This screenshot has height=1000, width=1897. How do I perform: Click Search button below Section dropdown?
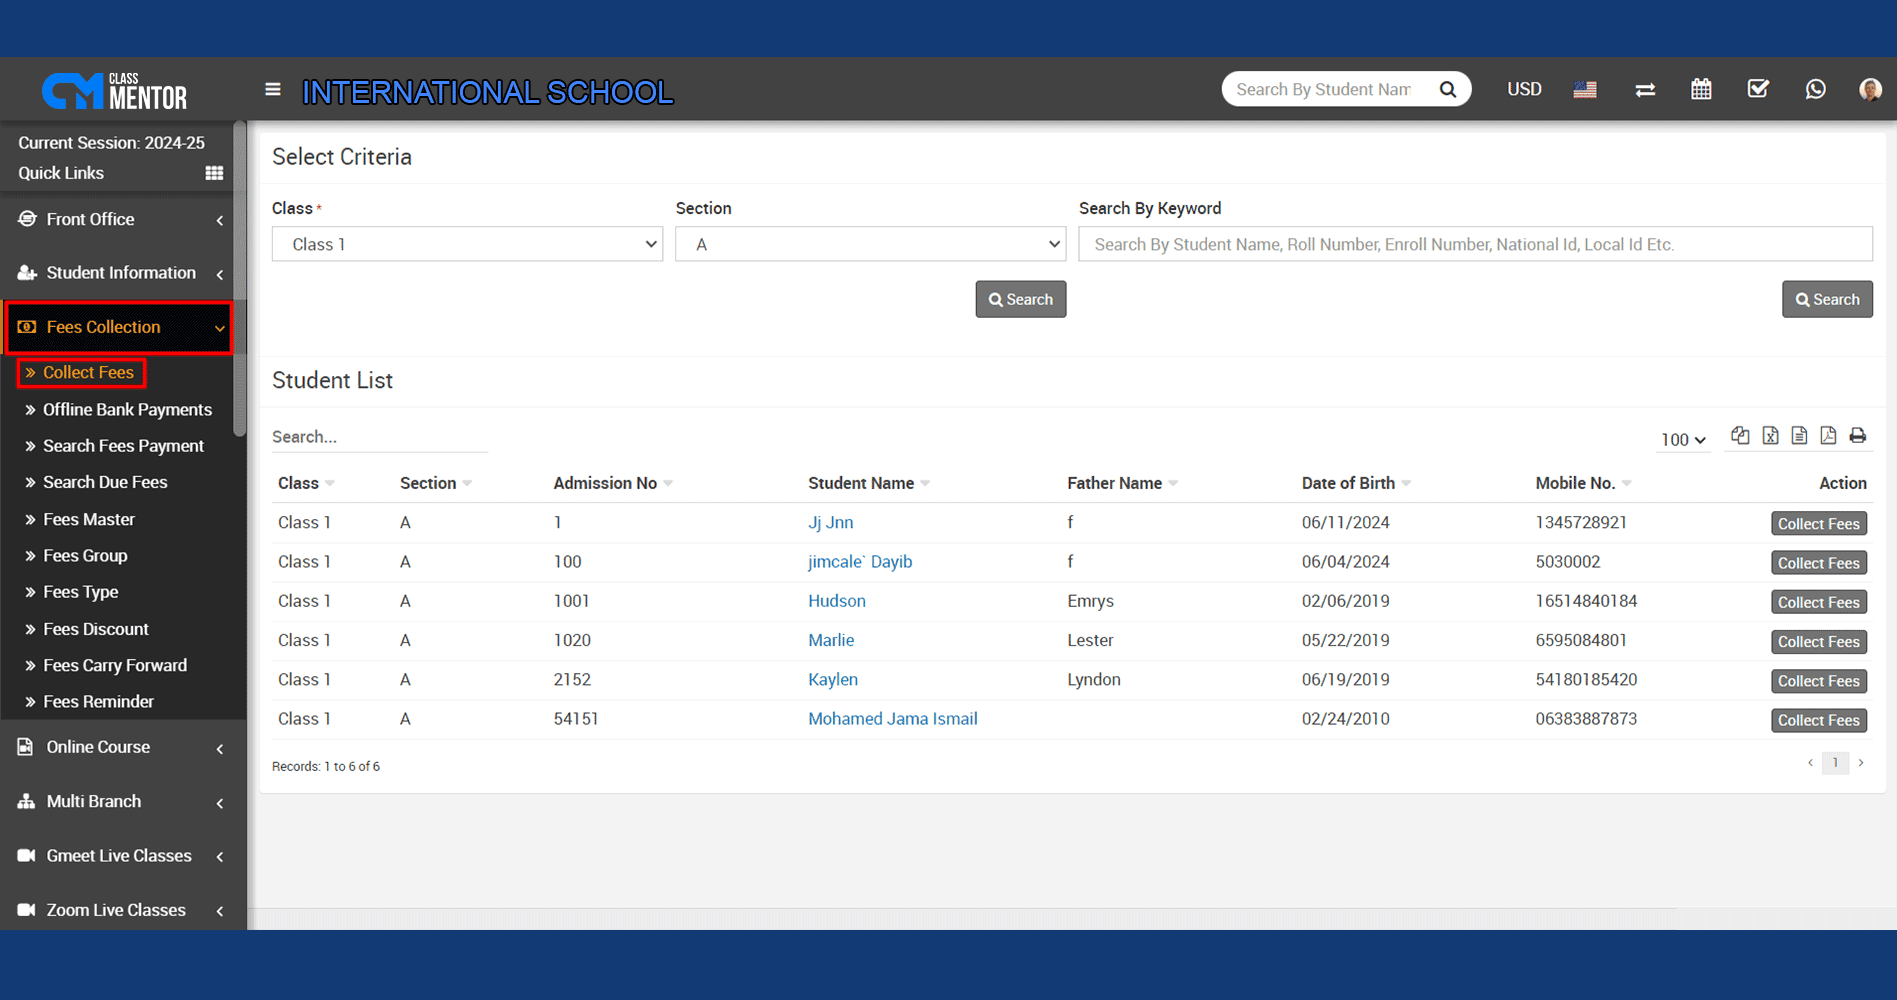click(x=1020, y=299)
